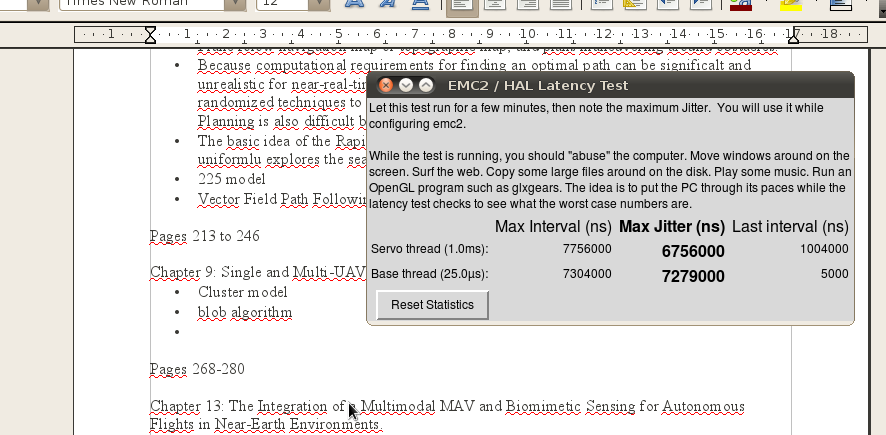The width and height of the screenshot is (886, 435).
Task: Open the paragraph style dropdown arrow
Action: point(38,3)
